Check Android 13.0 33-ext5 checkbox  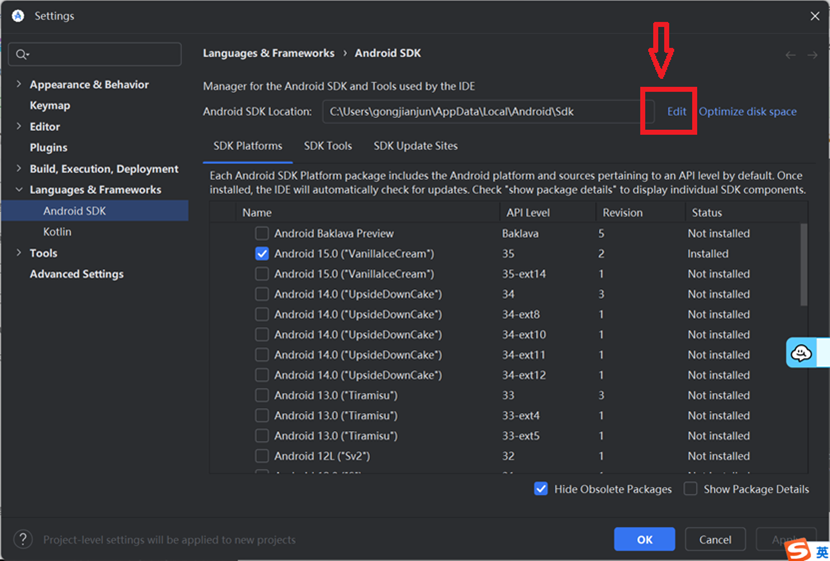(x=261, y=436)
